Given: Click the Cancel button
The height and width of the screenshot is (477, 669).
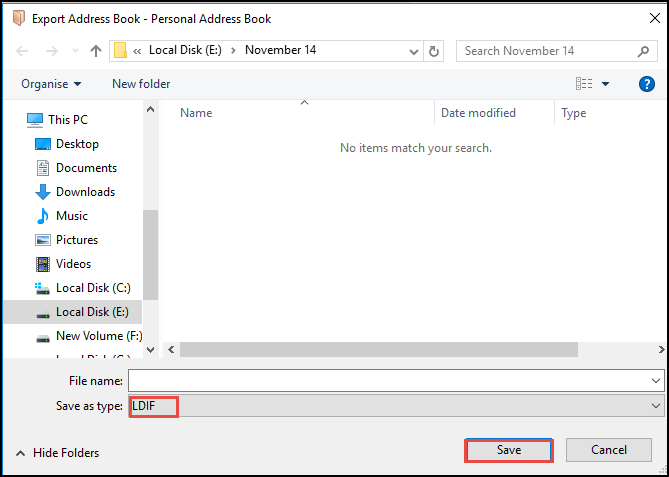Looking at the screenshot, I should (x=609, y=450).
